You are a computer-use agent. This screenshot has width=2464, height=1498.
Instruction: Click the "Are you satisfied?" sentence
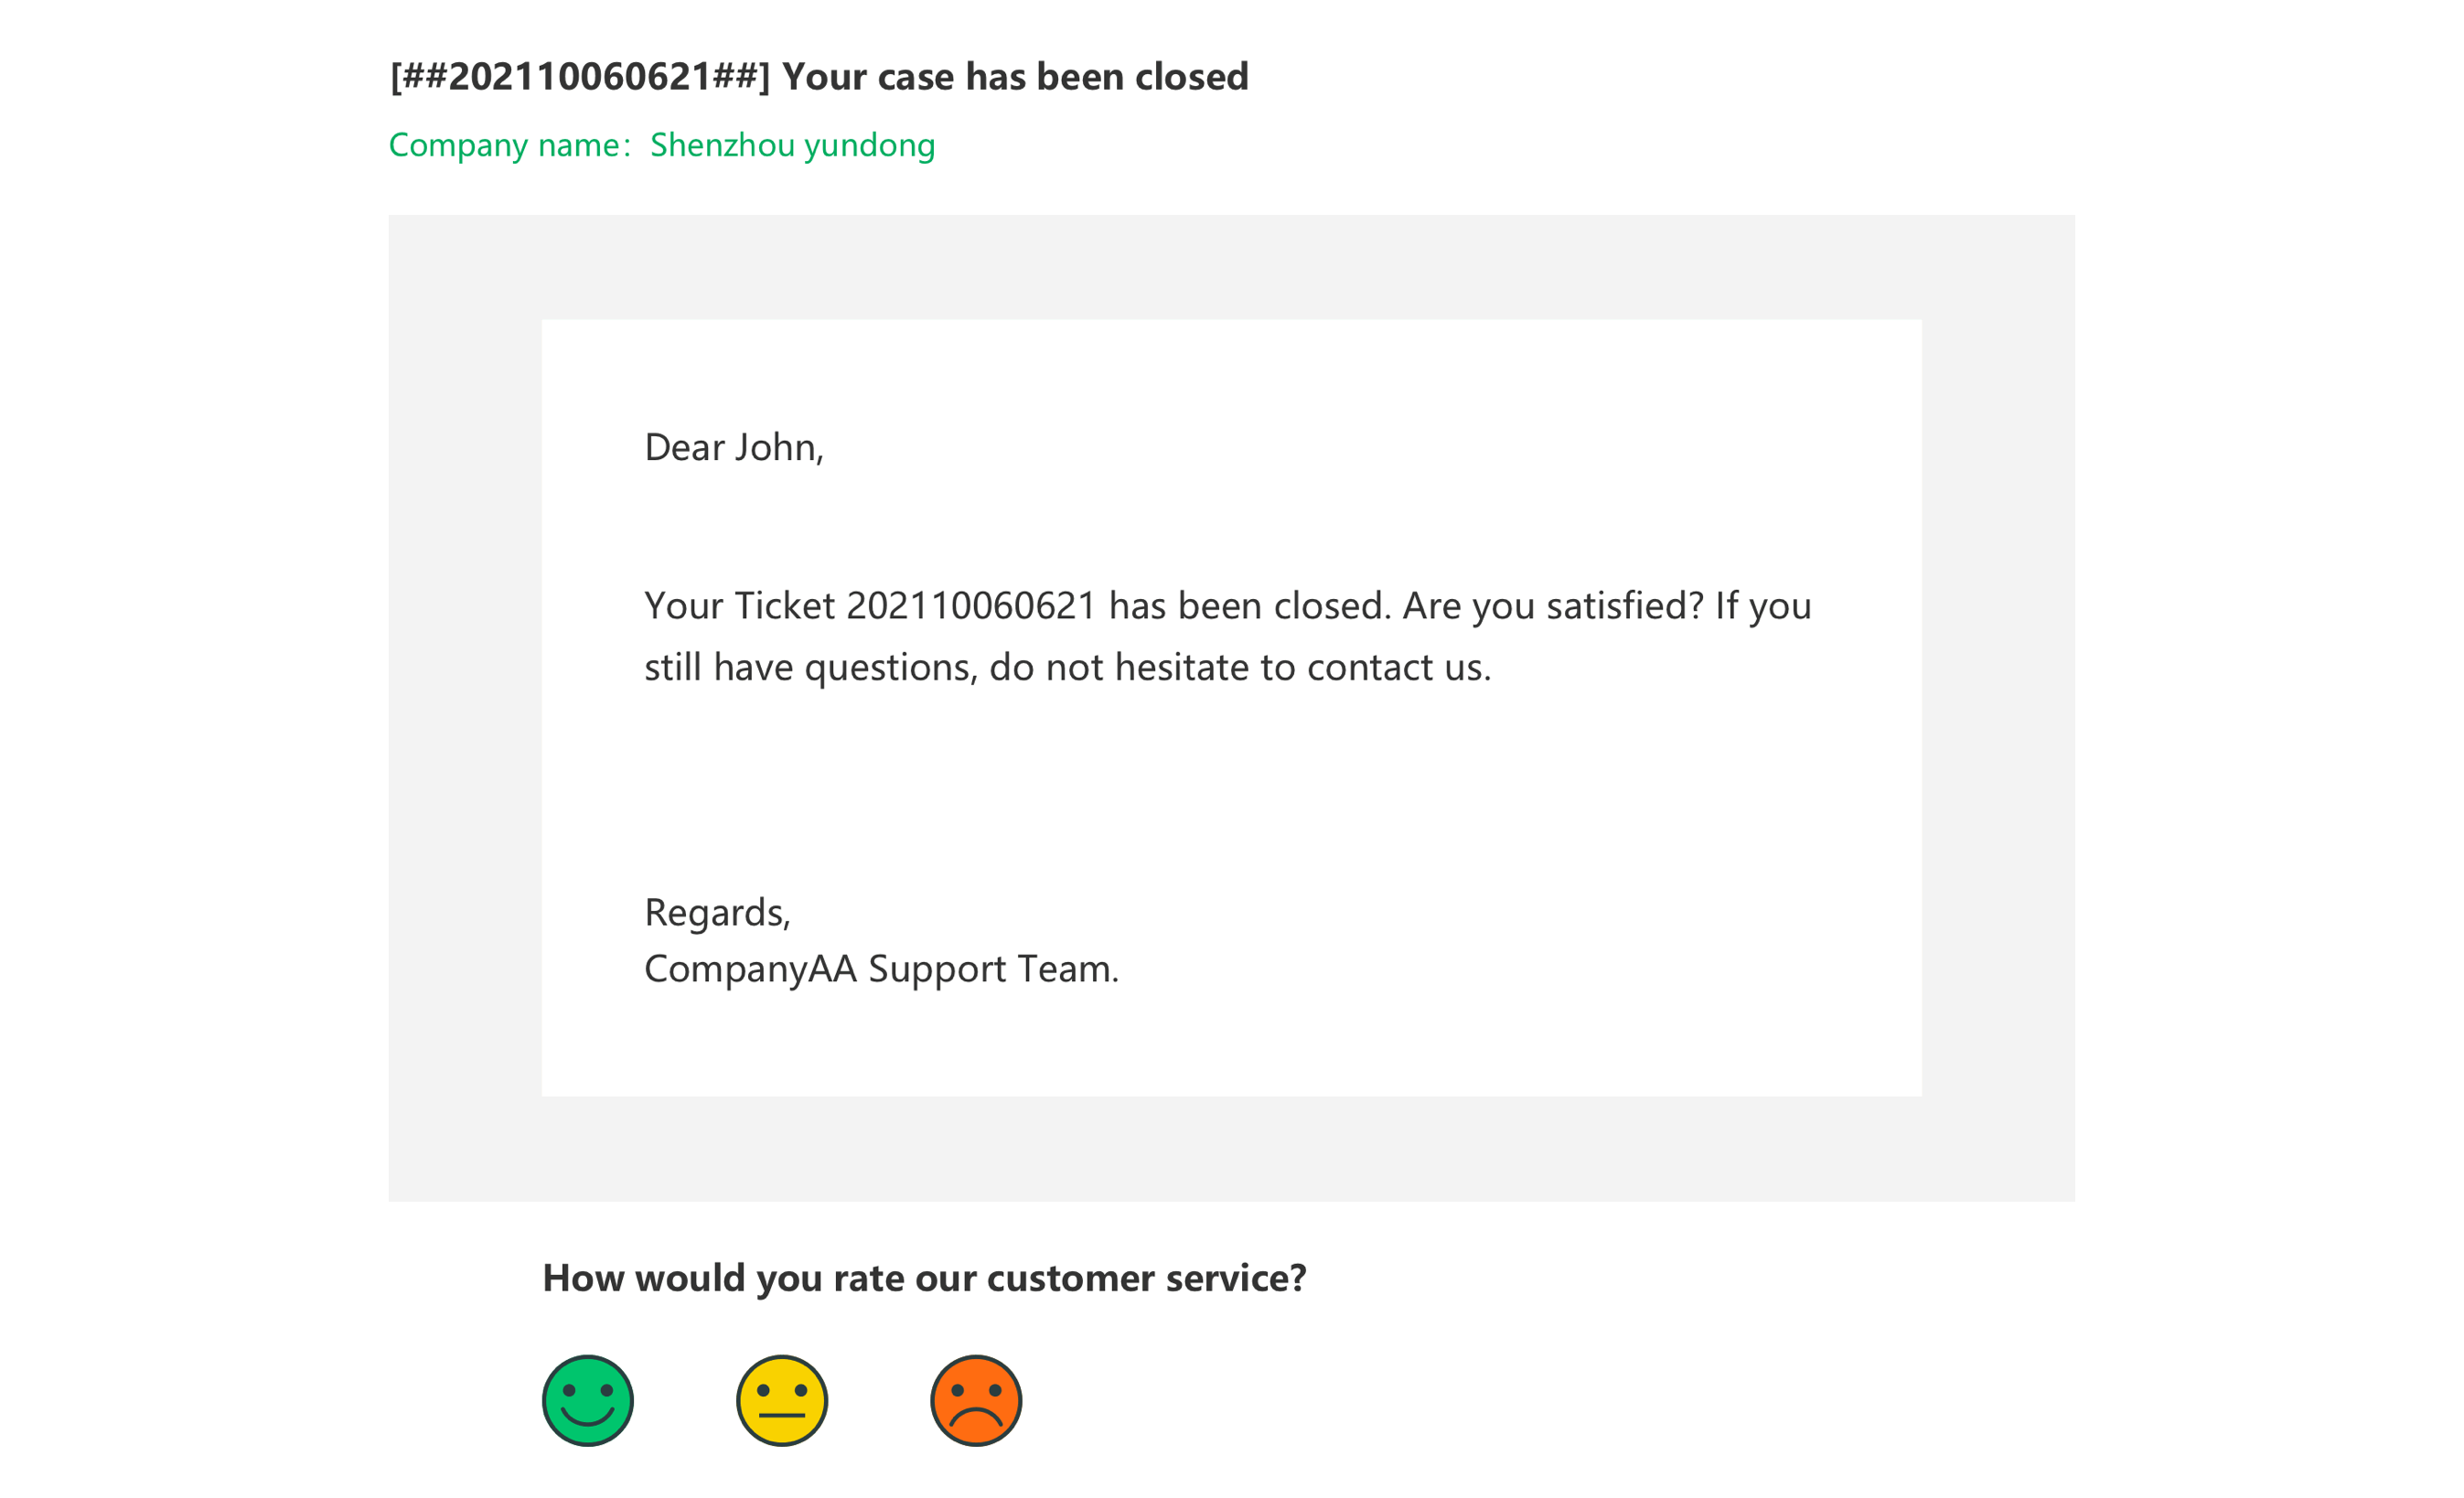pos(1552,606)
